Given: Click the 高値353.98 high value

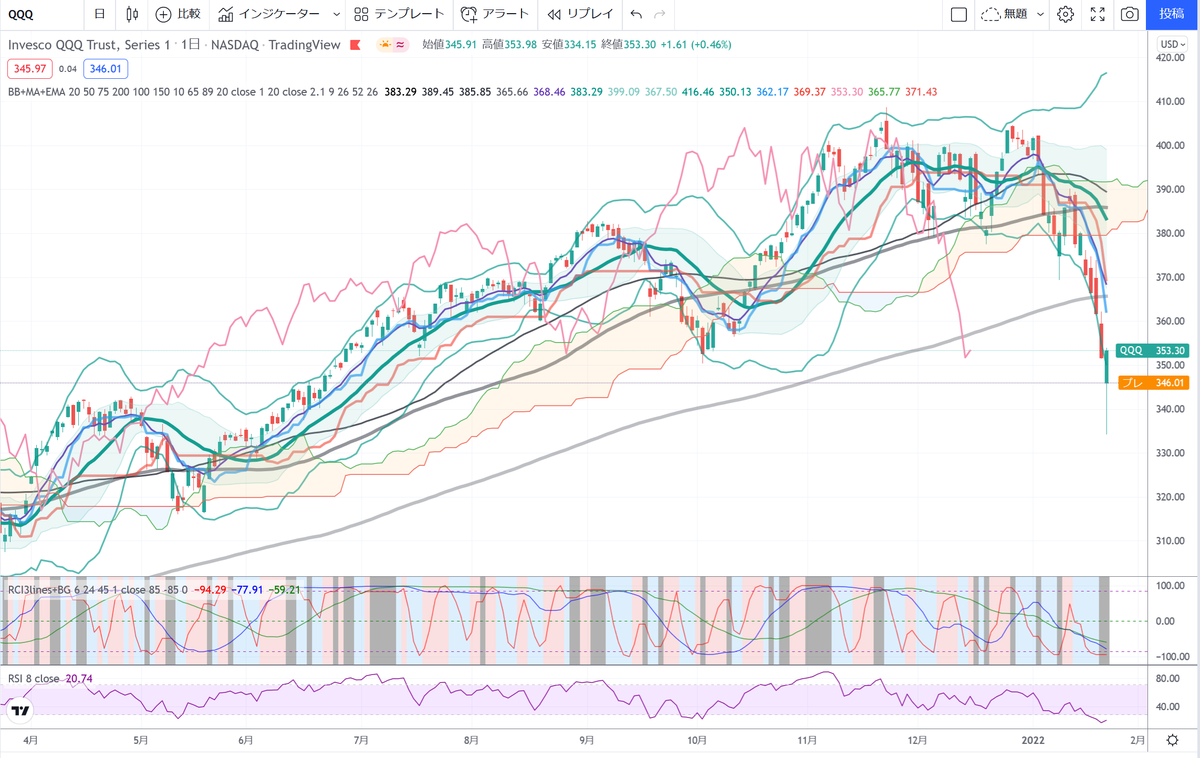Looking at the screenshot, I should (509, 44).
